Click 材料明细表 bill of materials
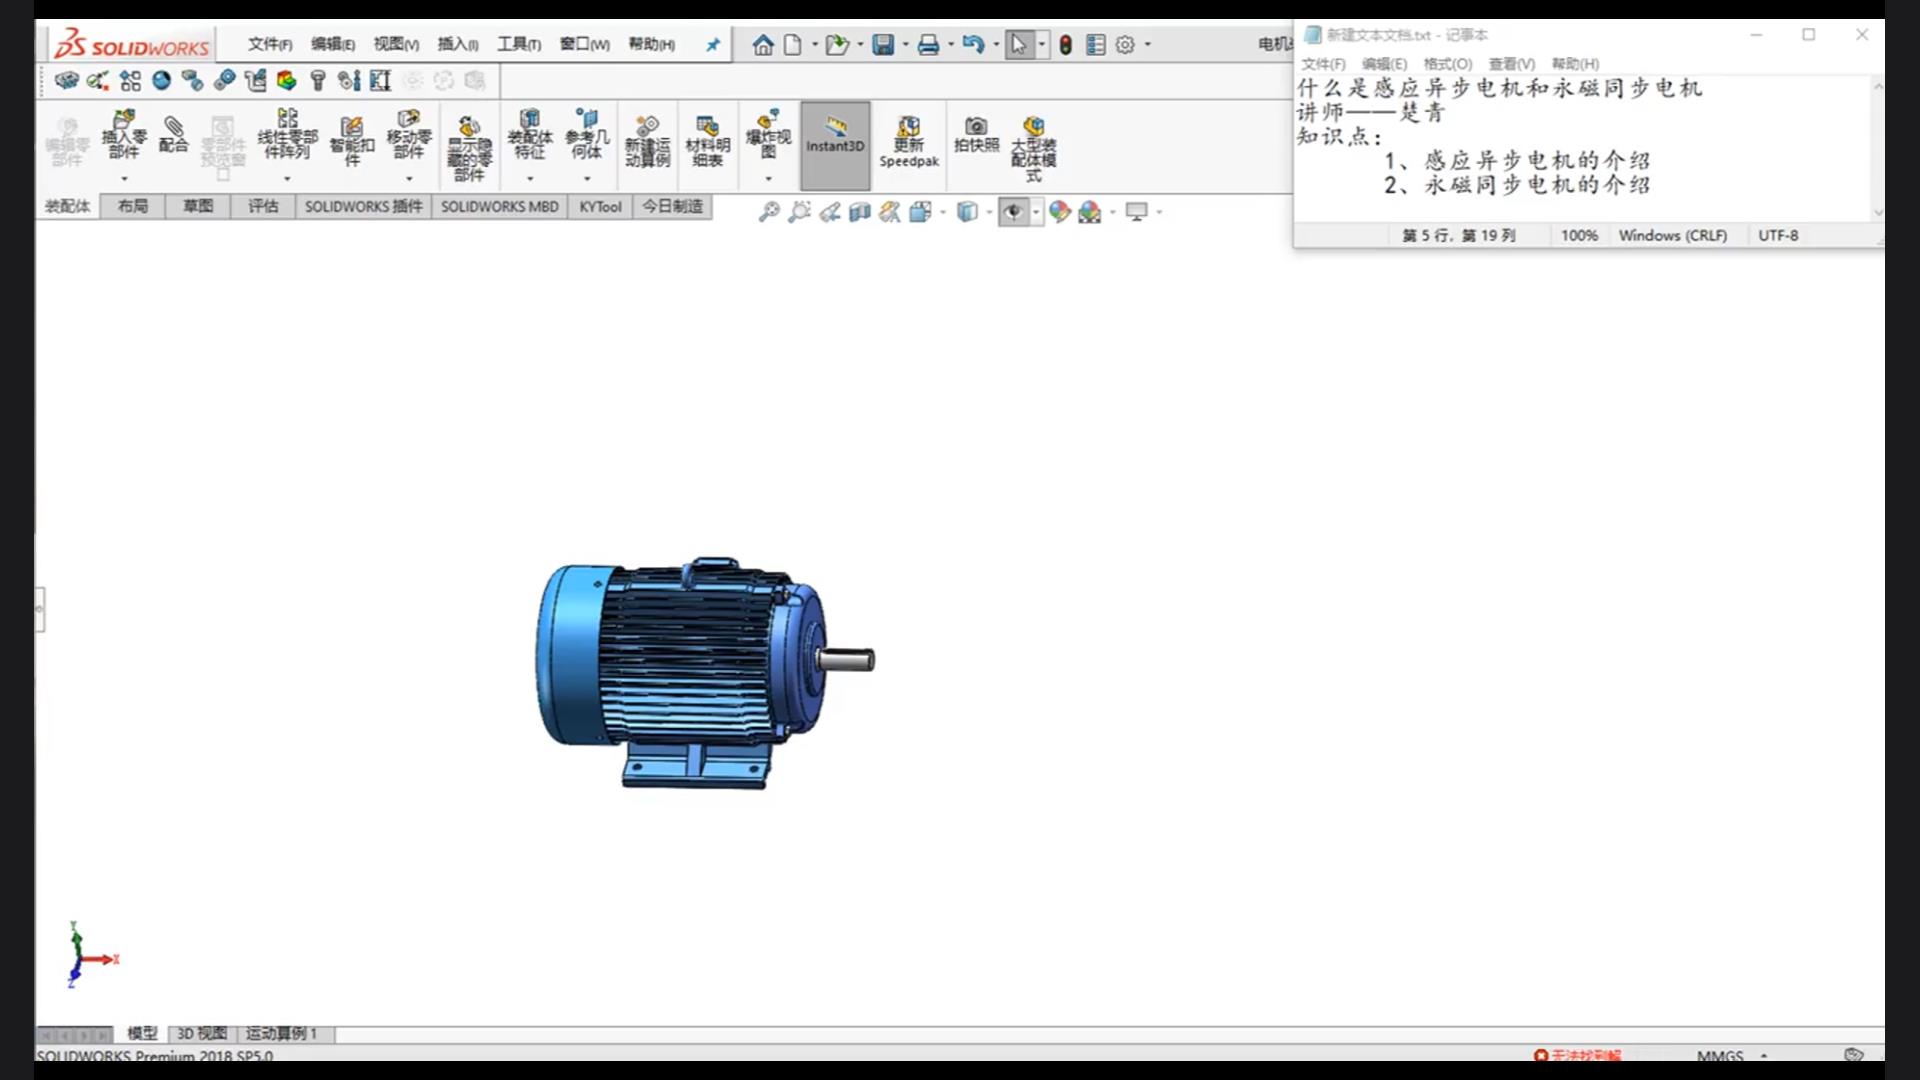Viewport: 1920px width, 1080px height. tap(708, 141)
